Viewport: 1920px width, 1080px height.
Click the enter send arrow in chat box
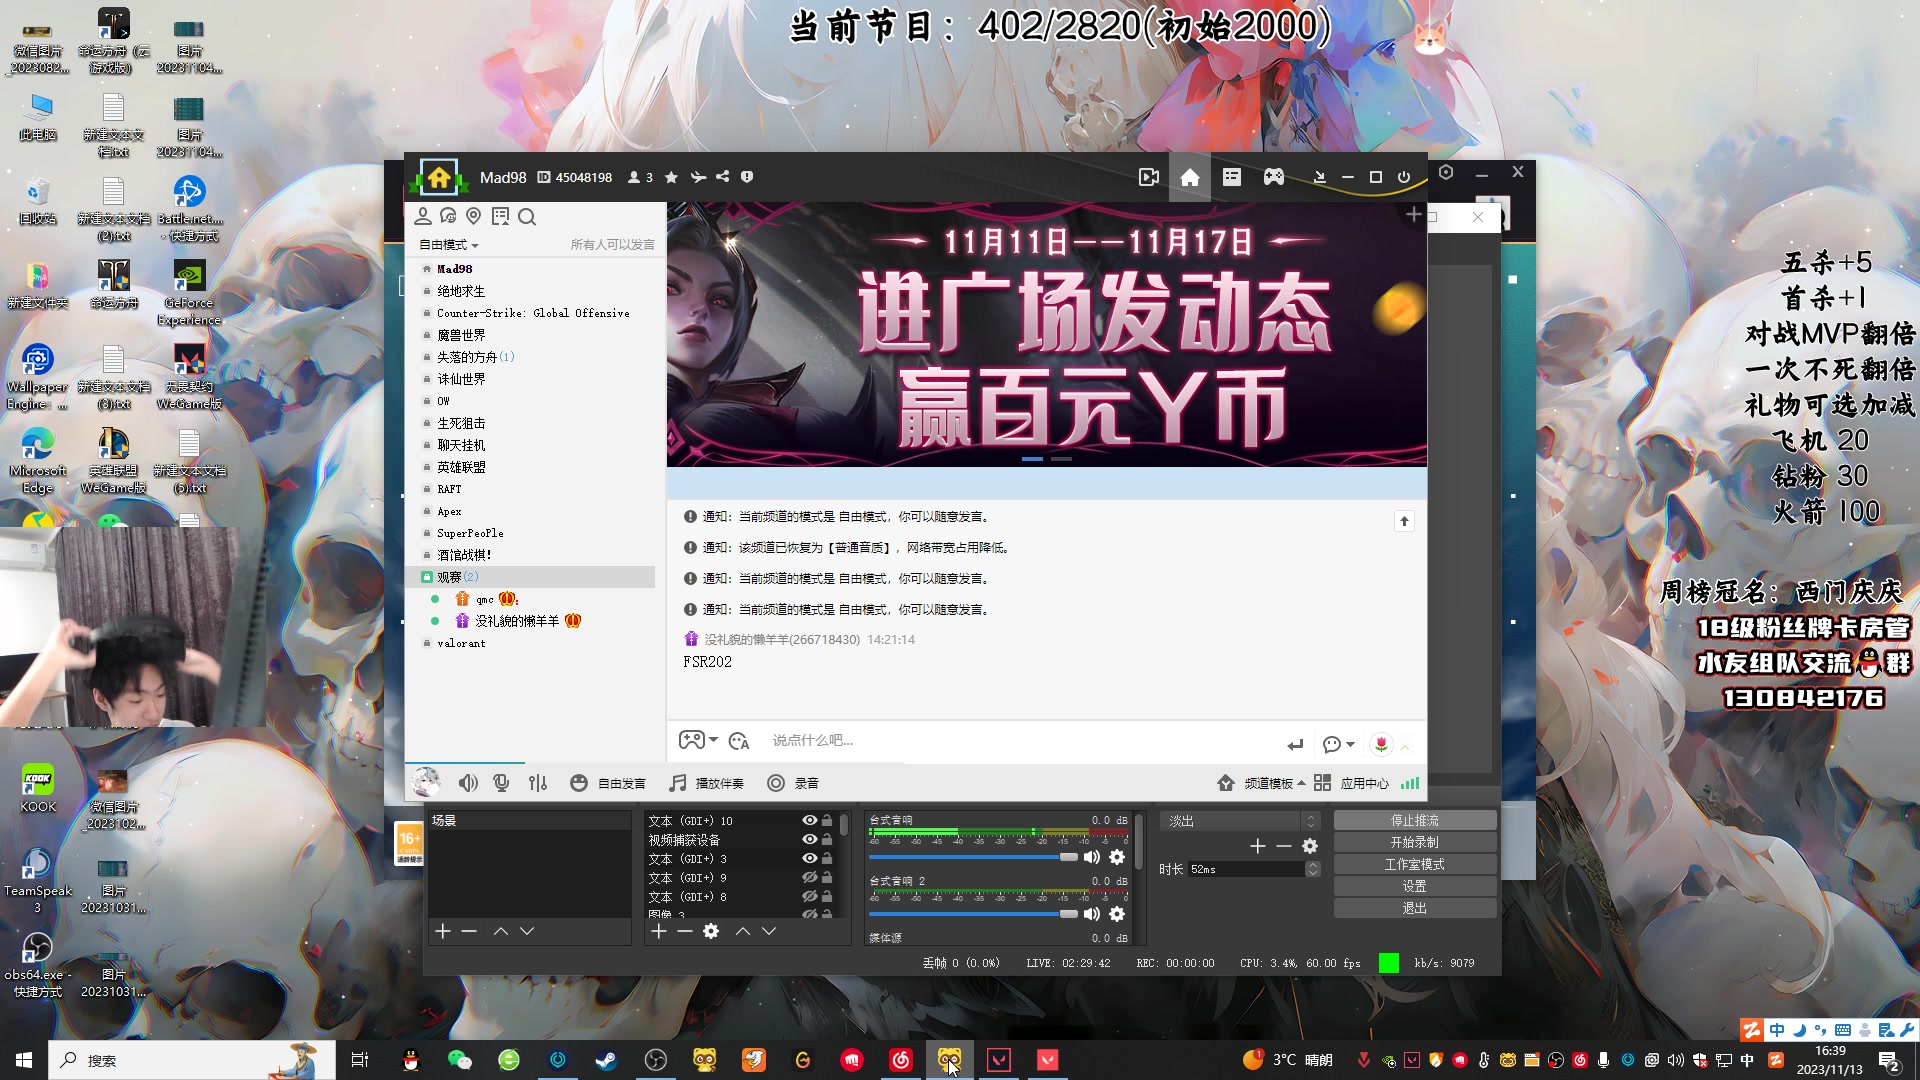pyautogui.click(x=1295, y=744)
